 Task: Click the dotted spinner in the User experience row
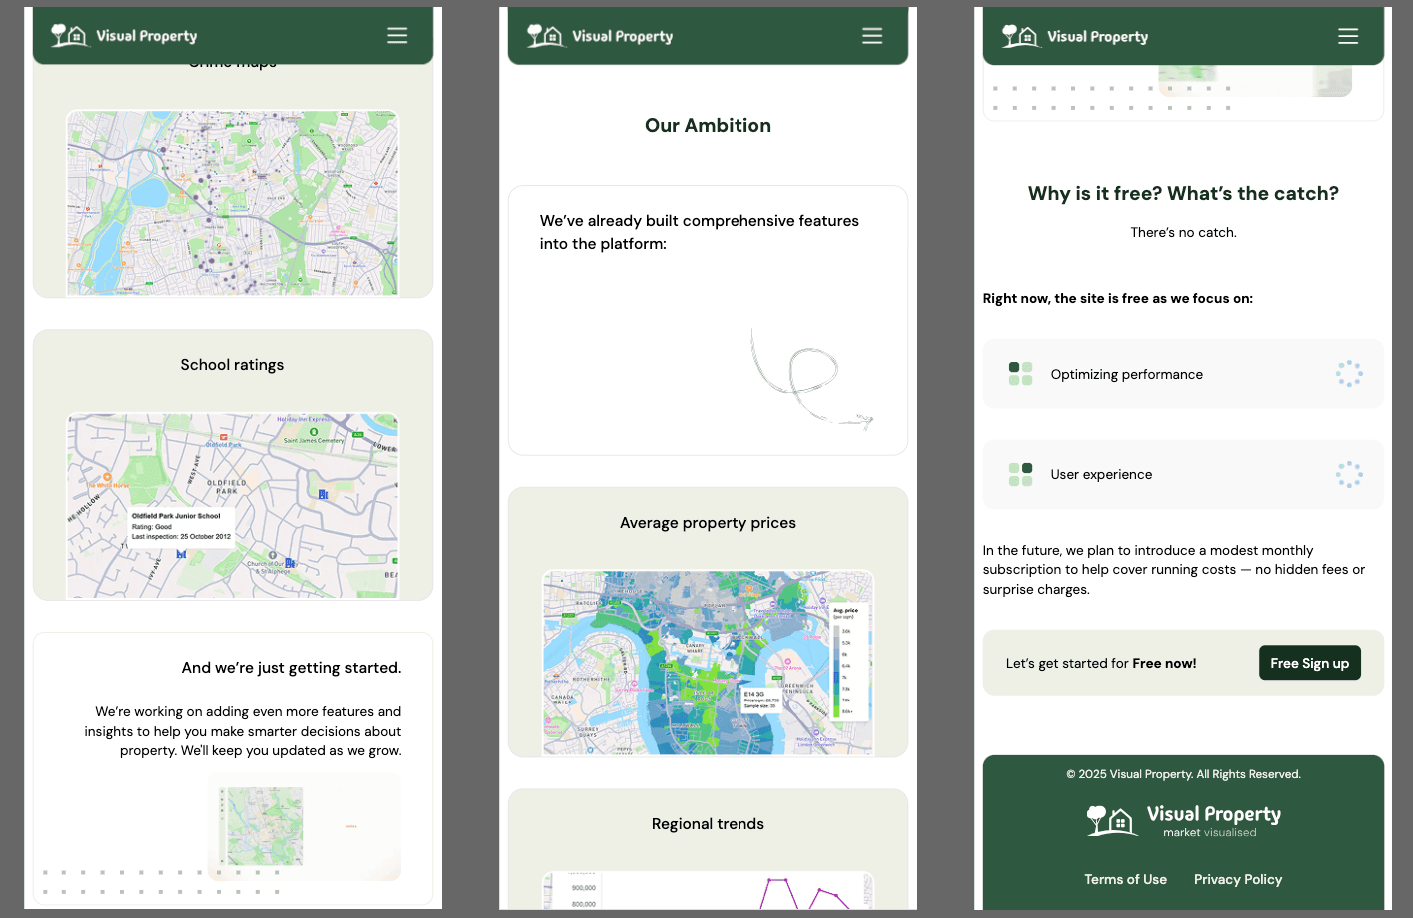pos(1349,474)
